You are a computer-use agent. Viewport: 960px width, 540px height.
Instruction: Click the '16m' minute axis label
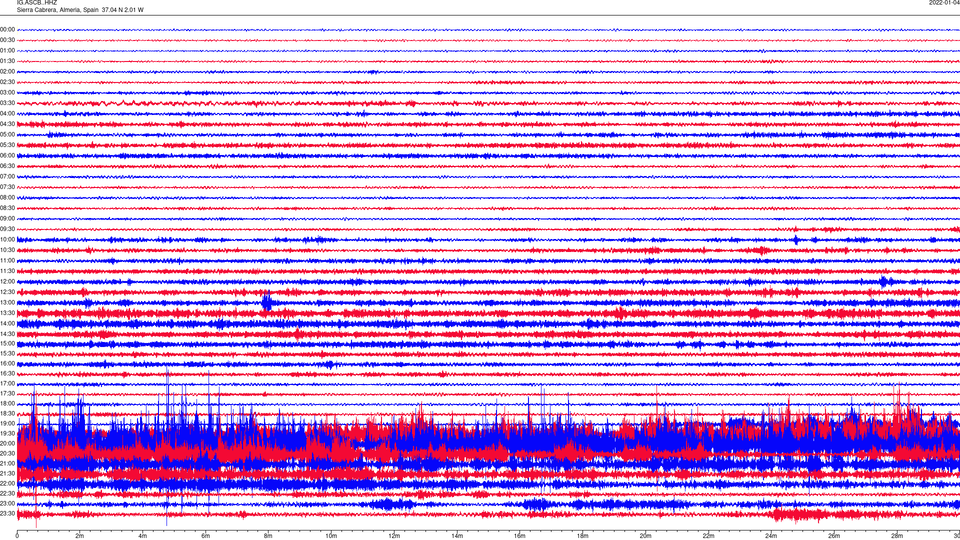pos(520,536)
